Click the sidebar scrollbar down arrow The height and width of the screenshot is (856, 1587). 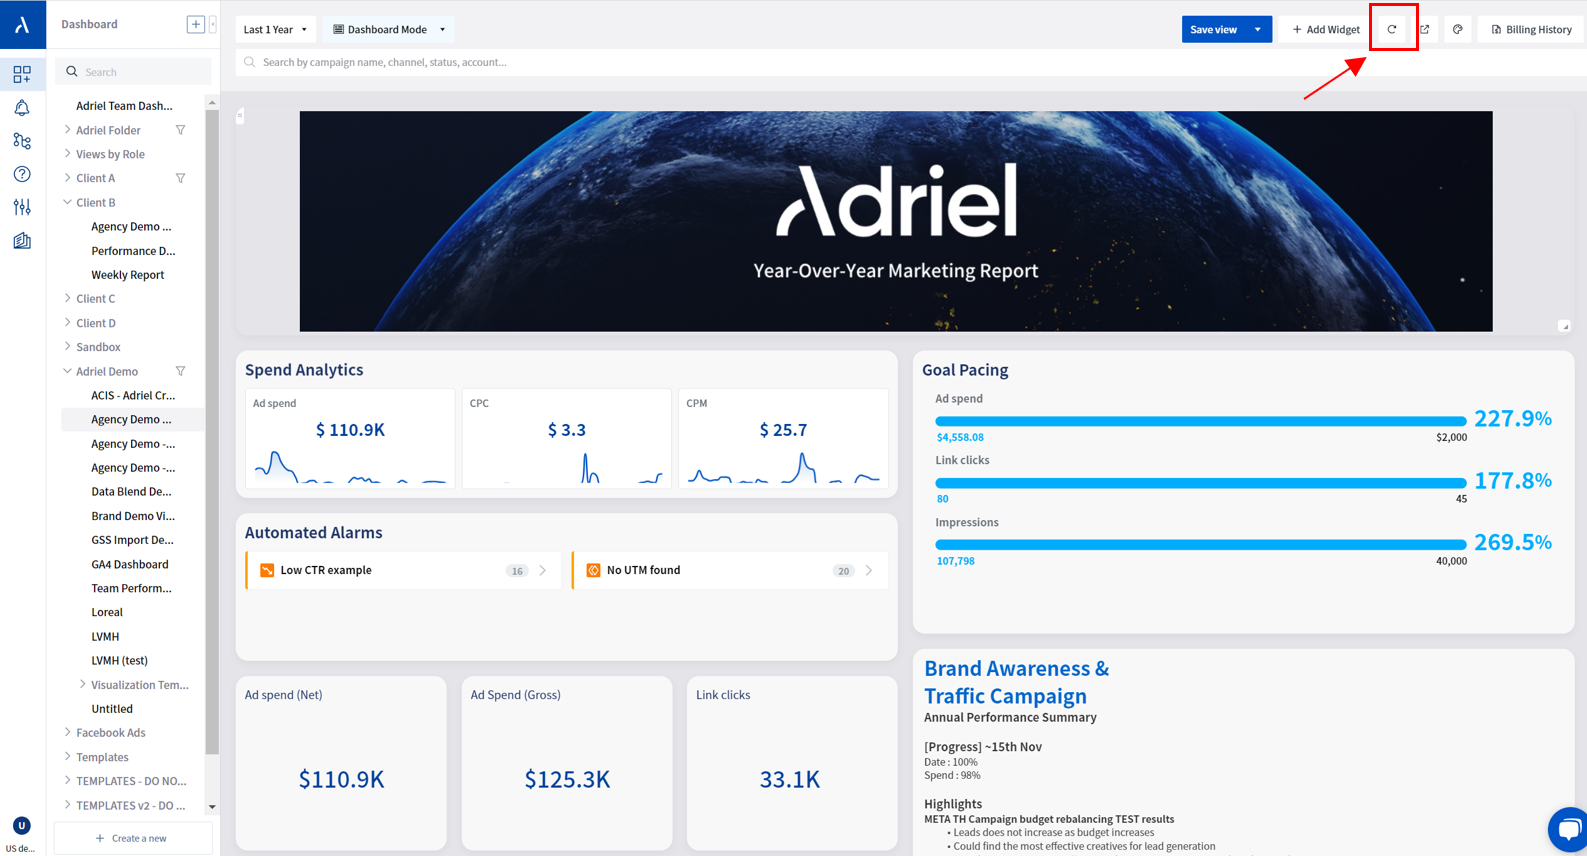click(x=212, y=806)
